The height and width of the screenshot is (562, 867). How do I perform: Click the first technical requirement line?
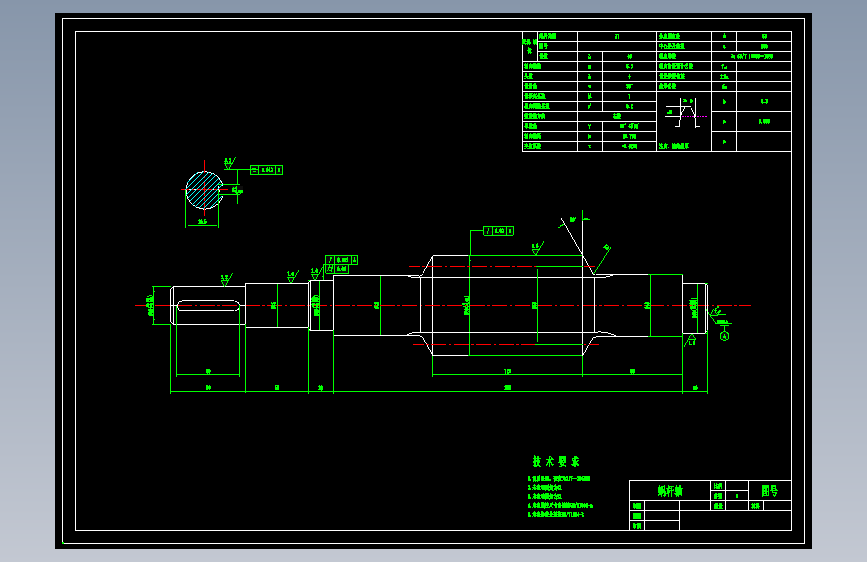point(559,478)
